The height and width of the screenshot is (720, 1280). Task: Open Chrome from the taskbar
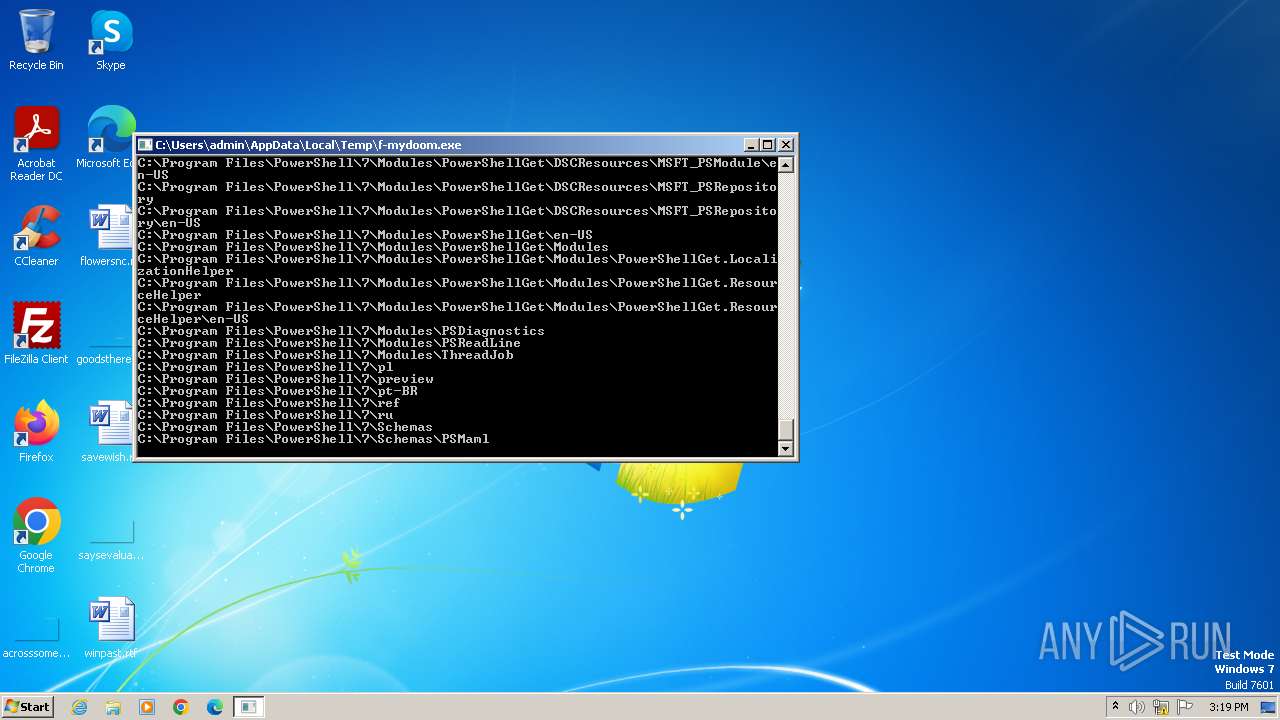(181, 707)
